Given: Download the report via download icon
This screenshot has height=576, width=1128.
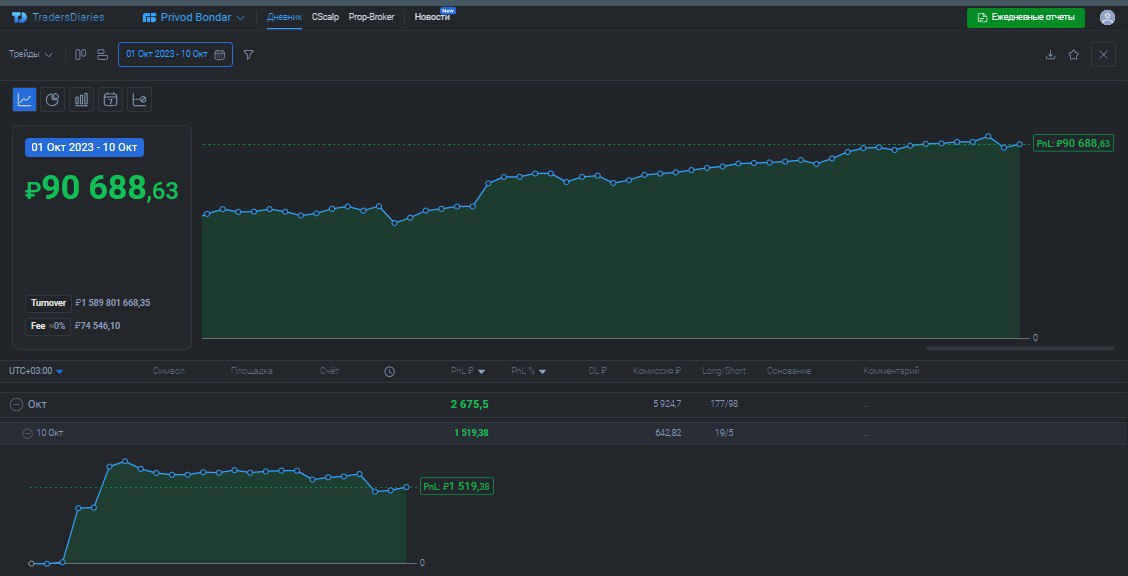Looking at the screenshot, I should (1049, 55).
